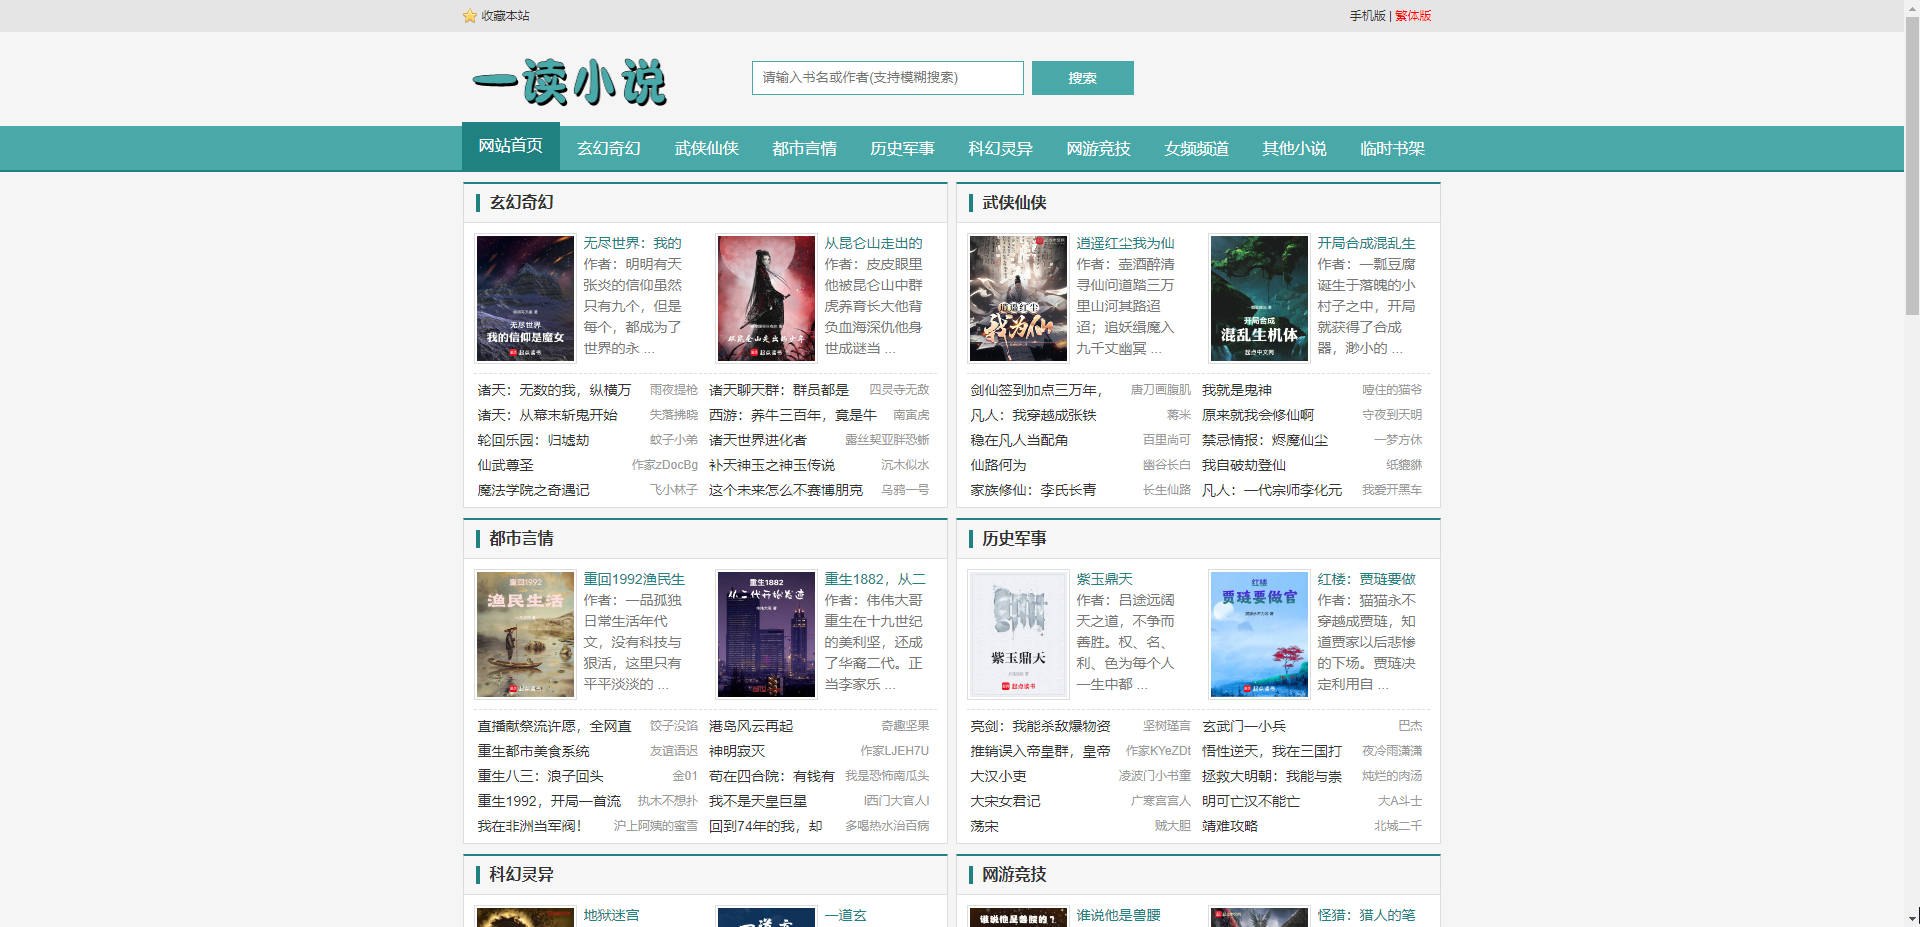Switch to the 历史军事 navigation tab
This screenshot has height=927, width=1920.
902,148
